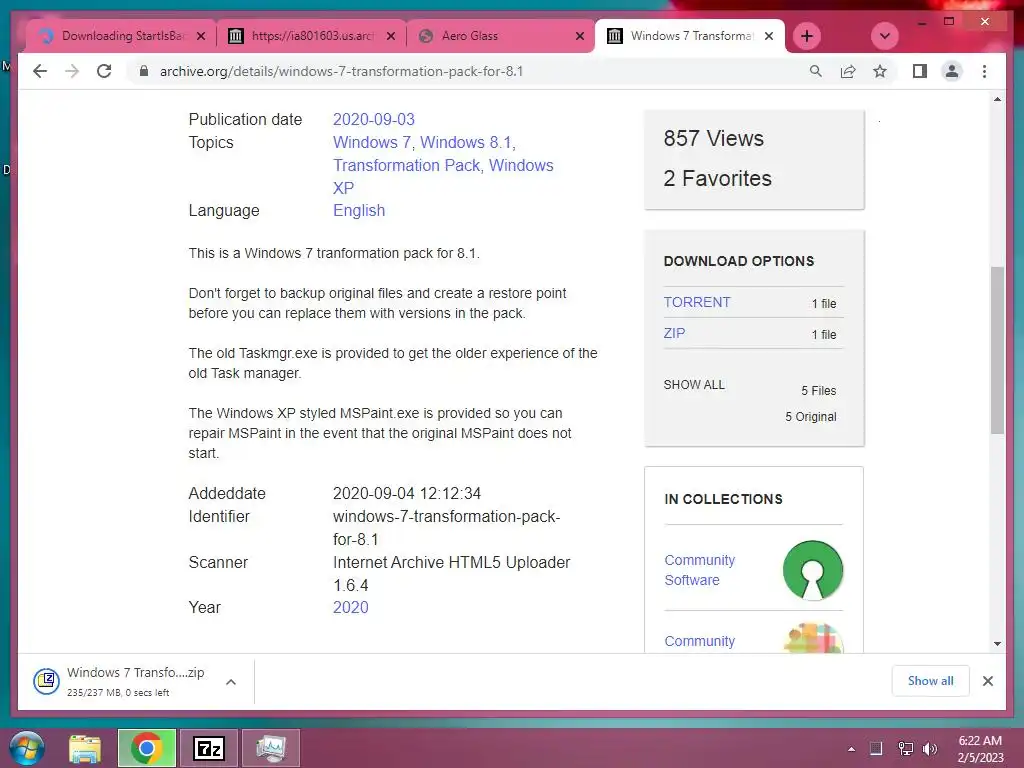Image resolution: width=1024 pixels, height=768 pixels.
Task: Close the Downloading StartIsBack tab
Action: [x=201, y=36]
